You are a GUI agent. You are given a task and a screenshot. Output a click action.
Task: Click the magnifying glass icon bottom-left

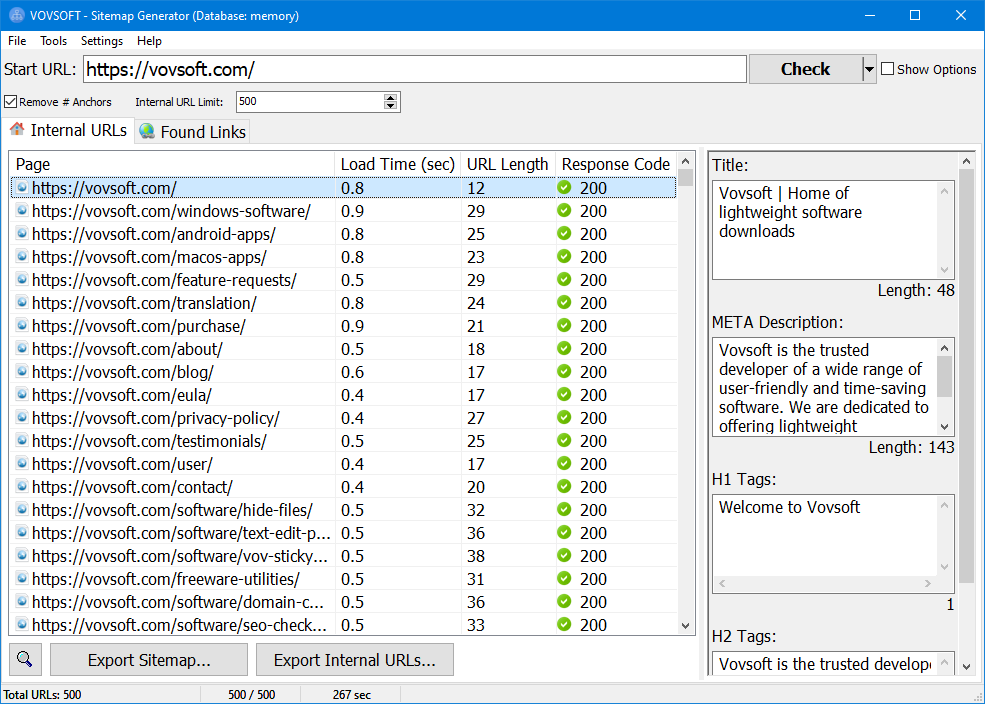pyautogui.click(x=25, y=659)
